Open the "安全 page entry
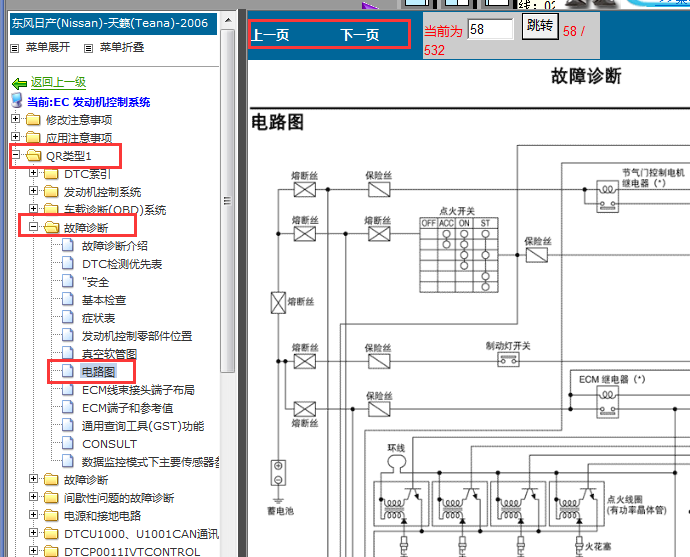 pos(95,282)
